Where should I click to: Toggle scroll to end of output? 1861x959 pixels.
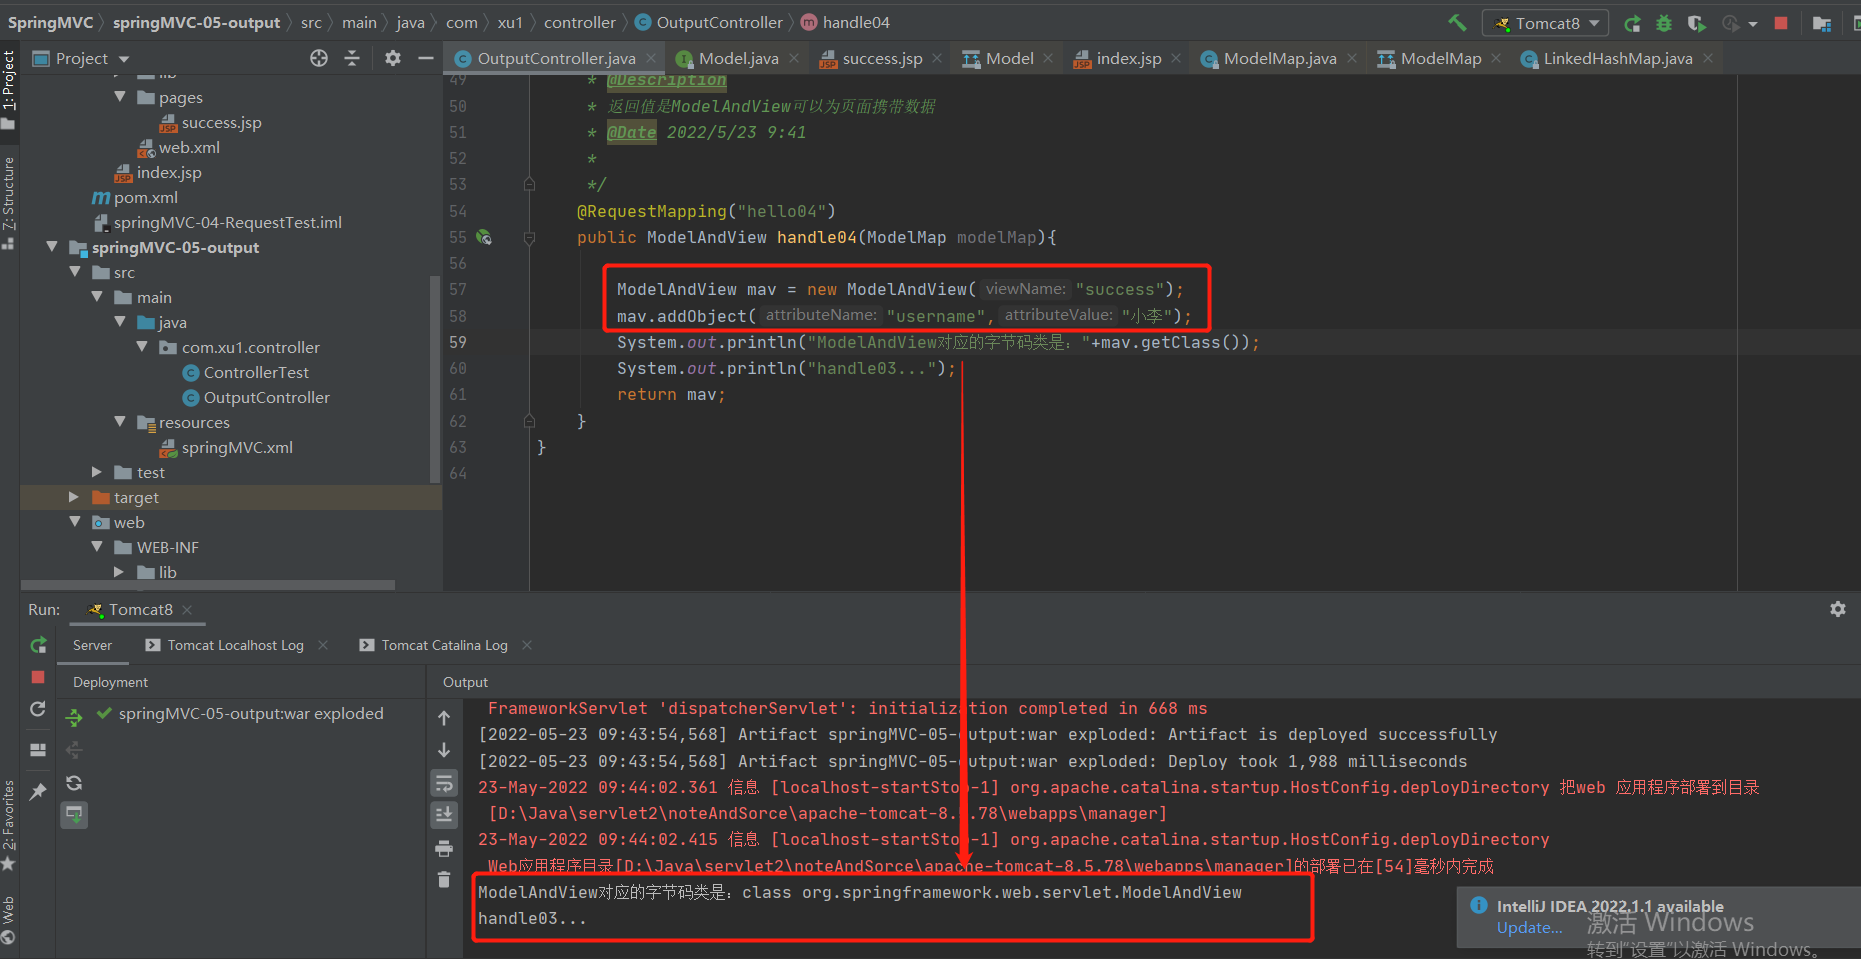444,815
